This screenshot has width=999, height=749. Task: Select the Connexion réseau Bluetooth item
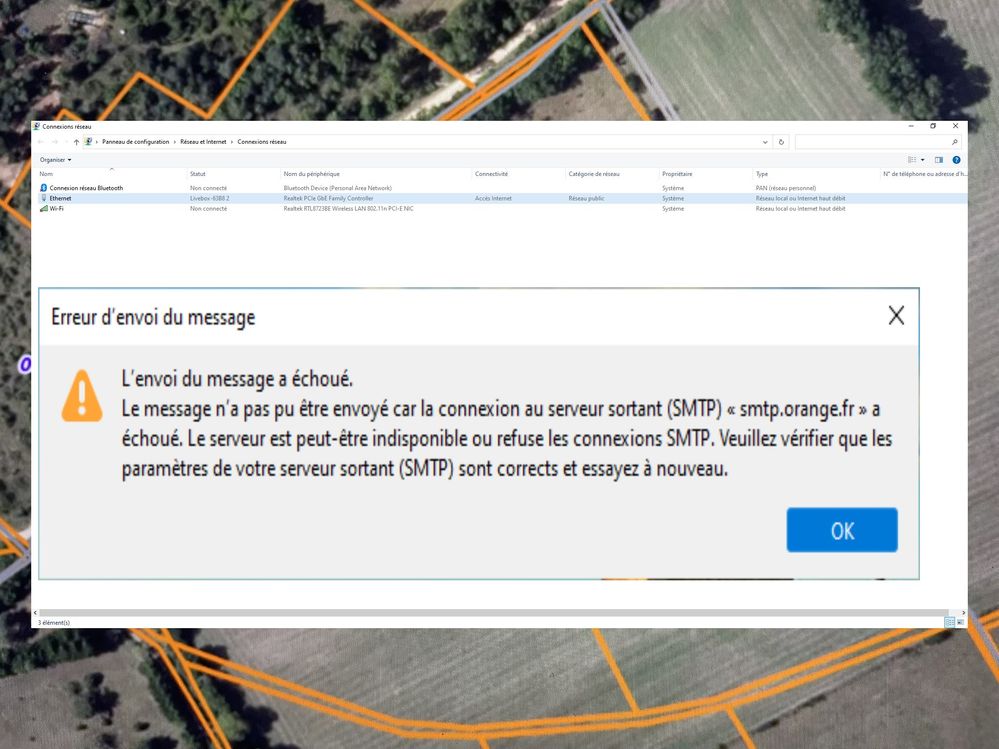coord(86,188)
